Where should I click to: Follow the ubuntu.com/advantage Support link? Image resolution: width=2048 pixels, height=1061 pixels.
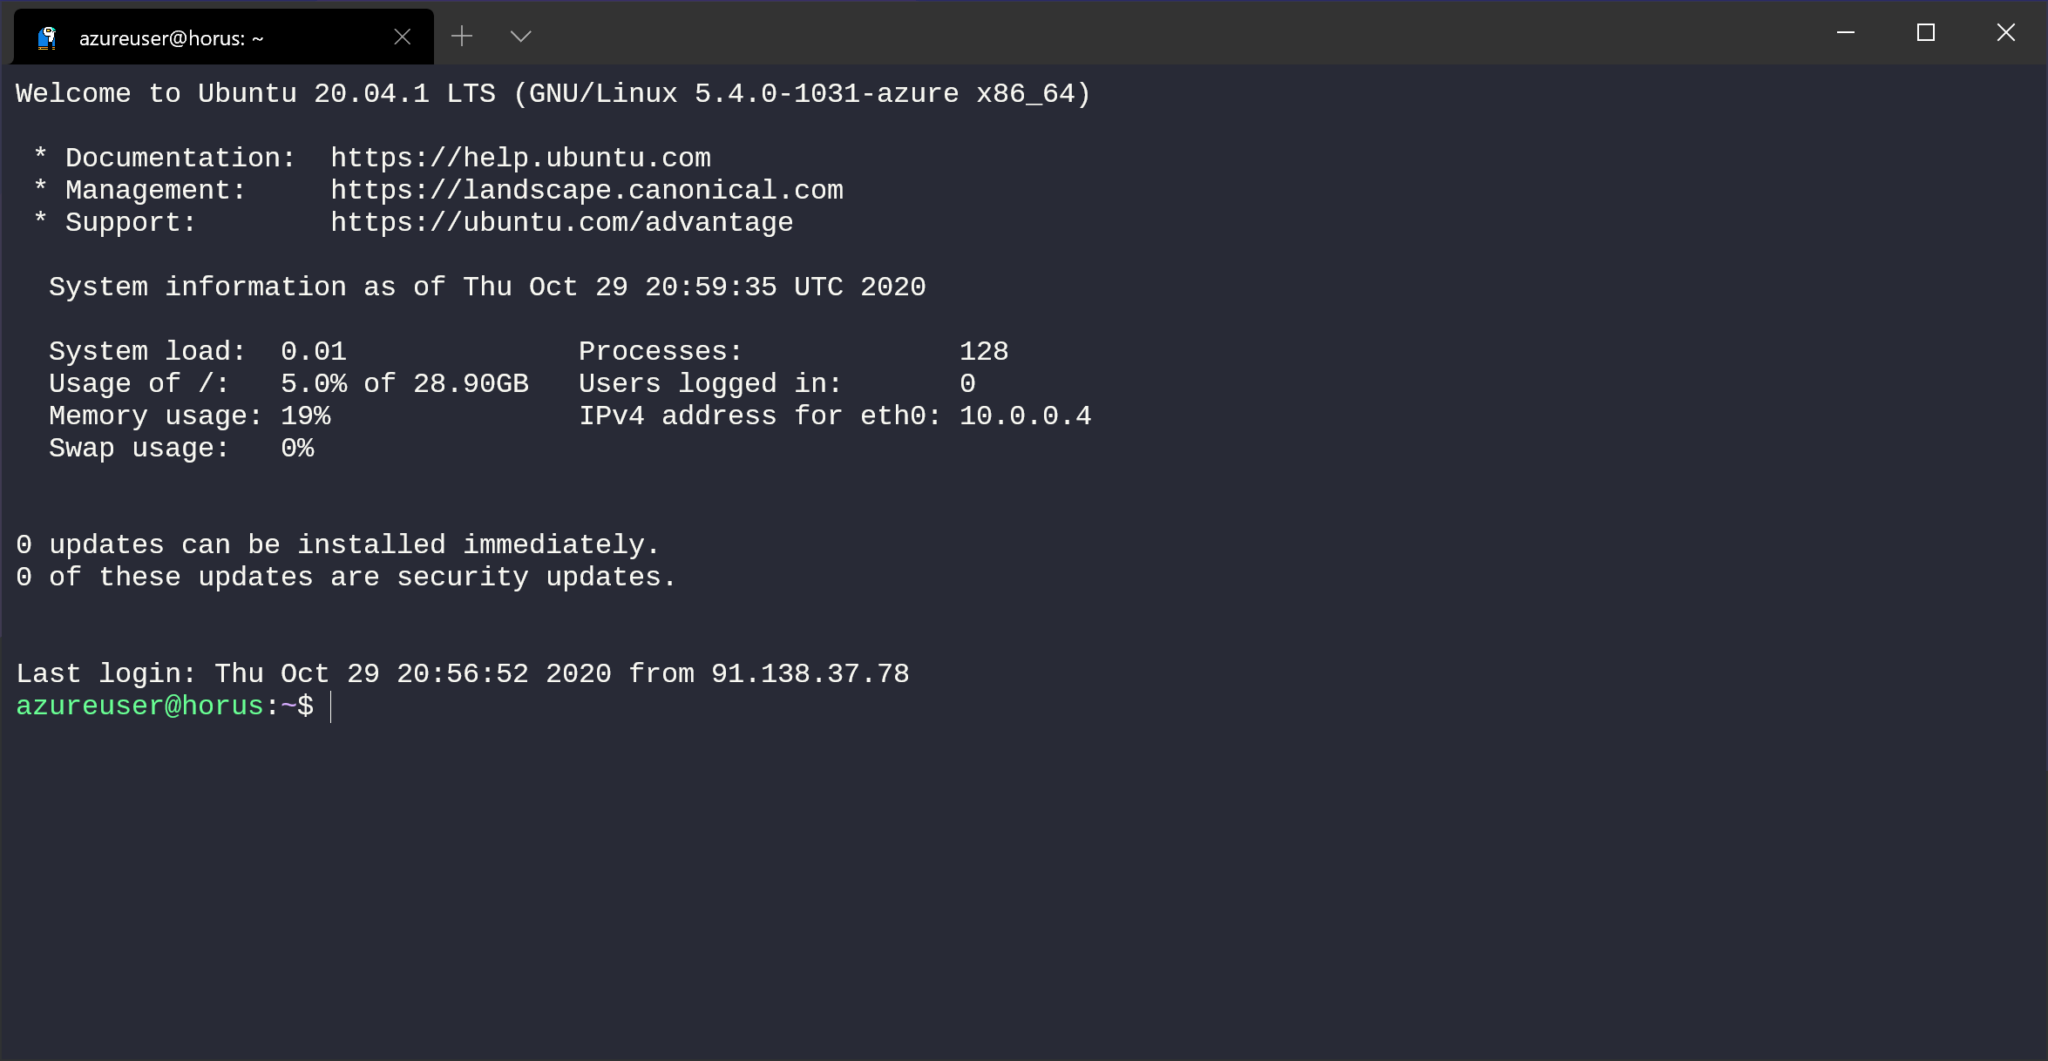click(x=560, y=222)
